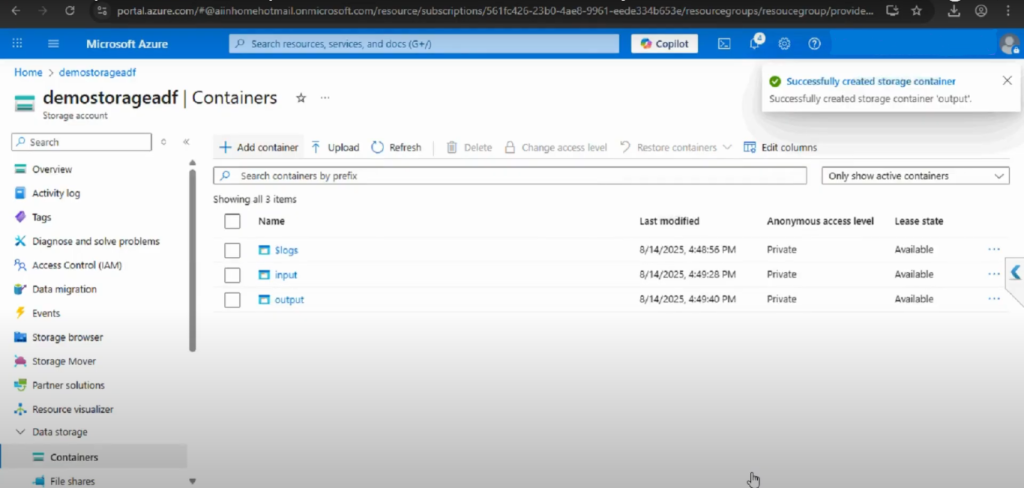Go to demostorageadf breadcrumb

point(97,73)
